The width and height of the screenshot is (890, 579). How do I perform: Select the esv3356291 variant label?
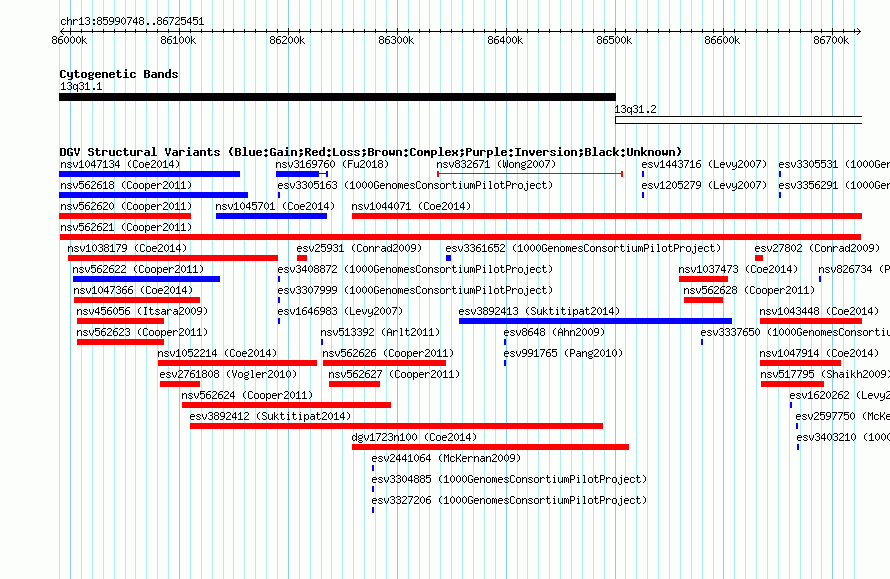tap(834, 185)
